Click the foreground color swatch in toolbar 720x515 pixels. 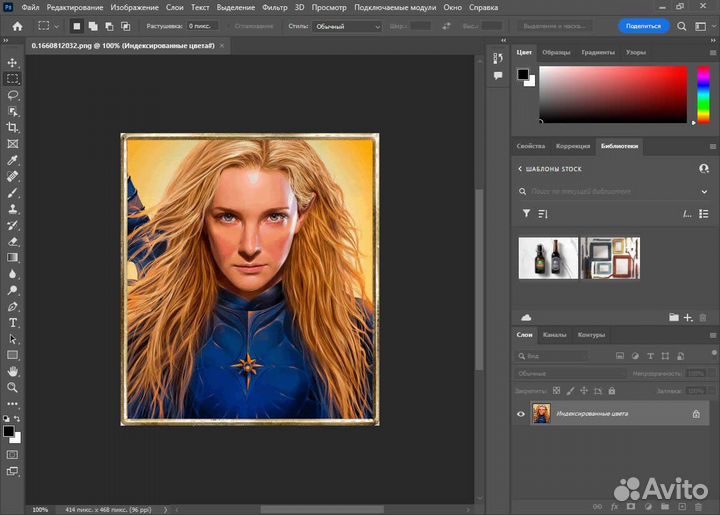tap(8, 431)
